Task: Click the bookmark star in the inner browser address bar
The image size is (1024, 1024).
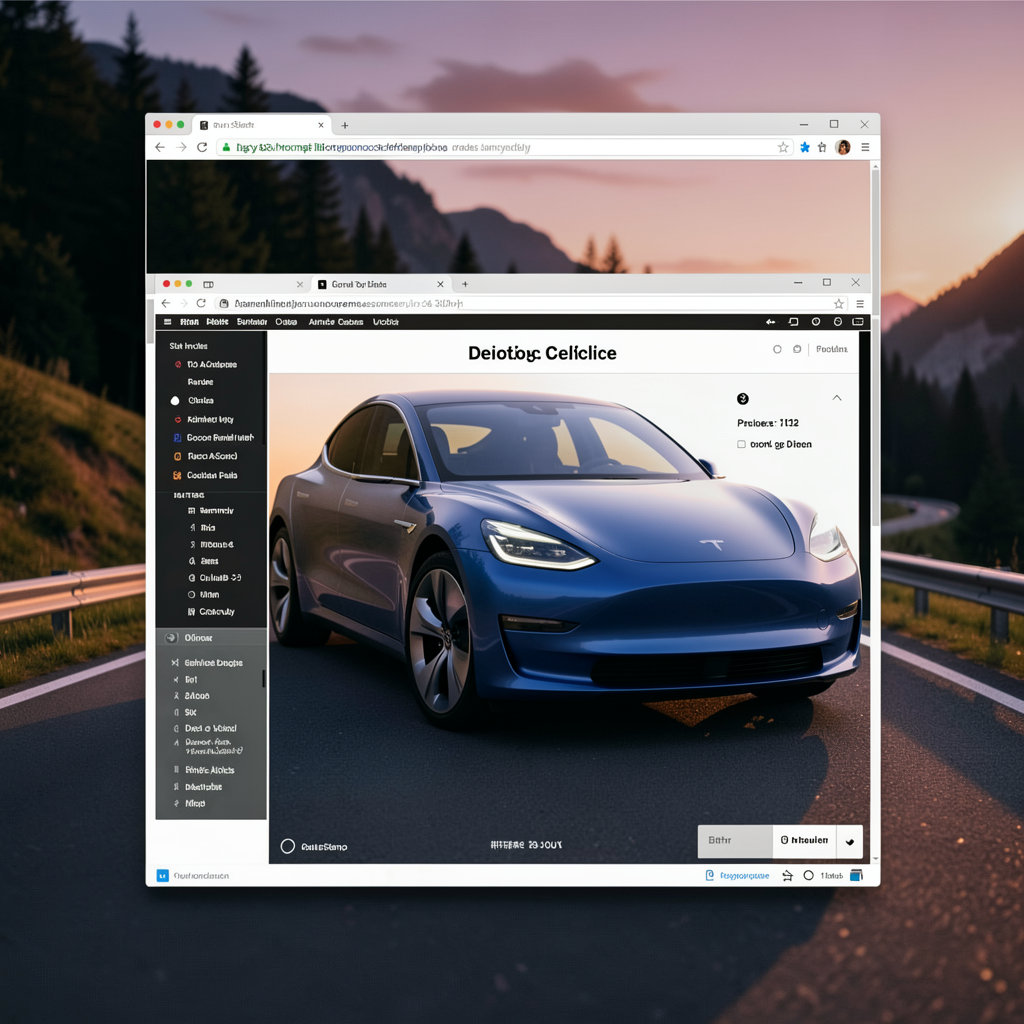Action: 839,304
